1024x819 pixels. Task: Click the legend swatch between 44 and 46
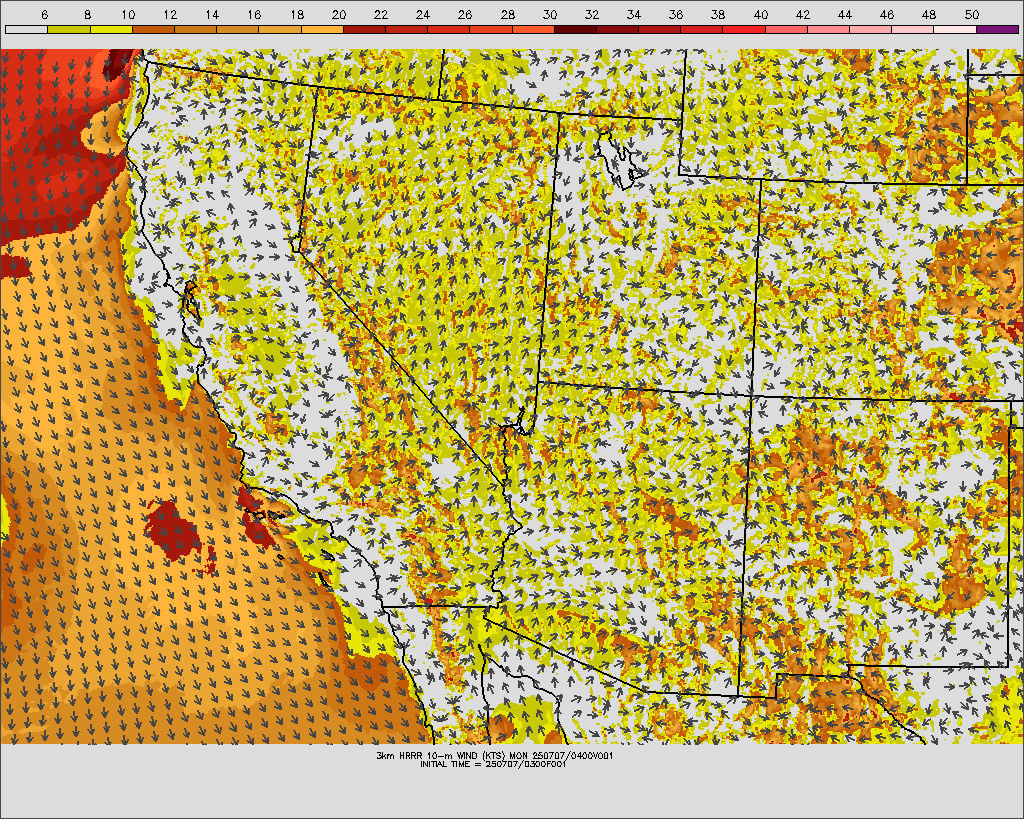pyautogui.click(x=871, y=29)
